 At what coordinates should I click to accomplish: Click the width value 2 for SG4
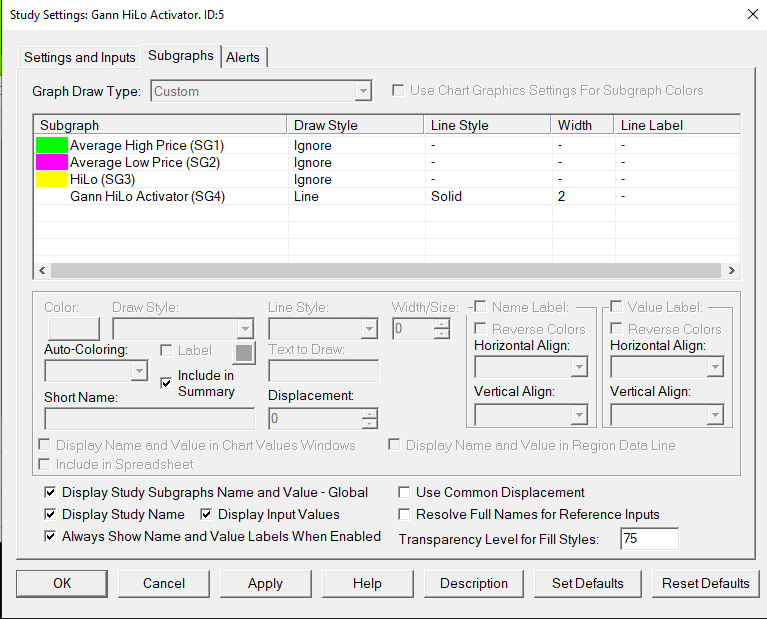point(561,196)
